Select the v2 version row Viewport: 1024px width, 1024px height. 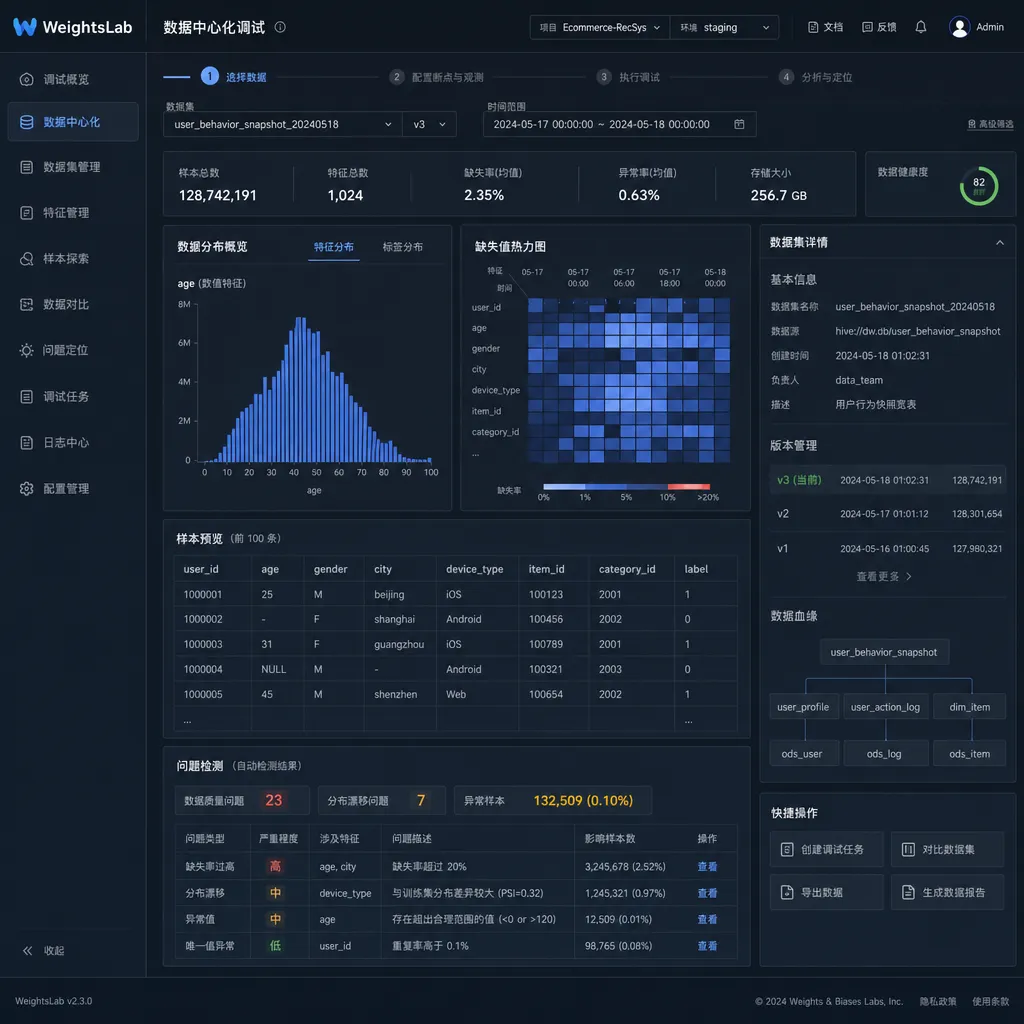coord(888,514)
